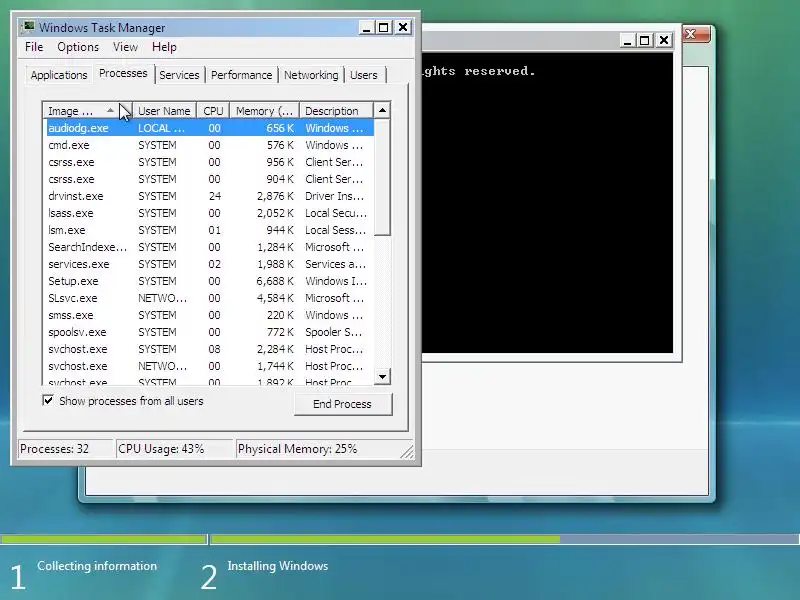Click the Installing Windows step label

click(x=278, y=566)
